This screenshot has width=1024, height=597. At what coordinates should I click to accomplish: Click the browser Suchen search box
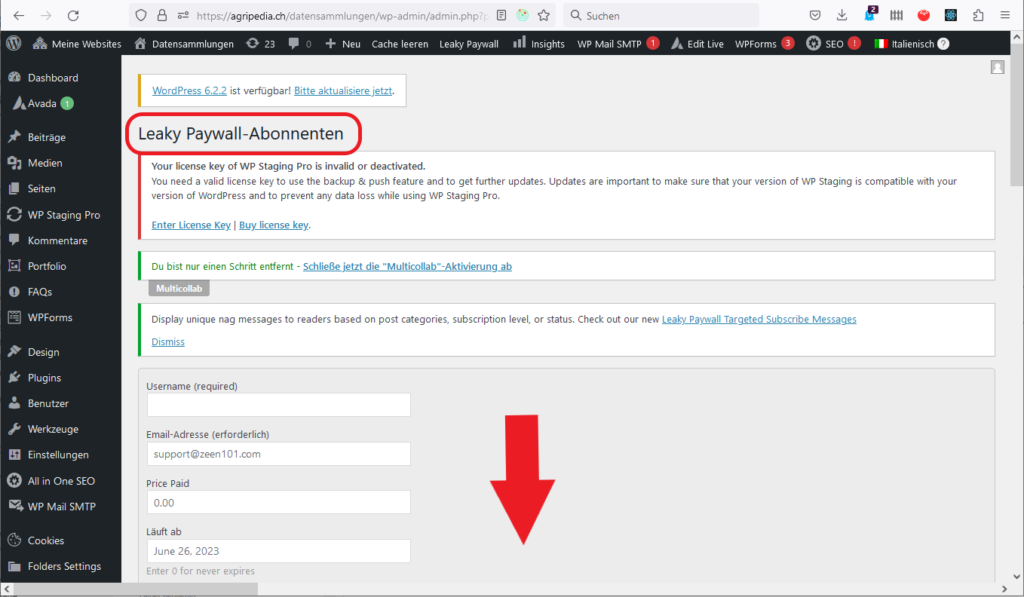661,16
